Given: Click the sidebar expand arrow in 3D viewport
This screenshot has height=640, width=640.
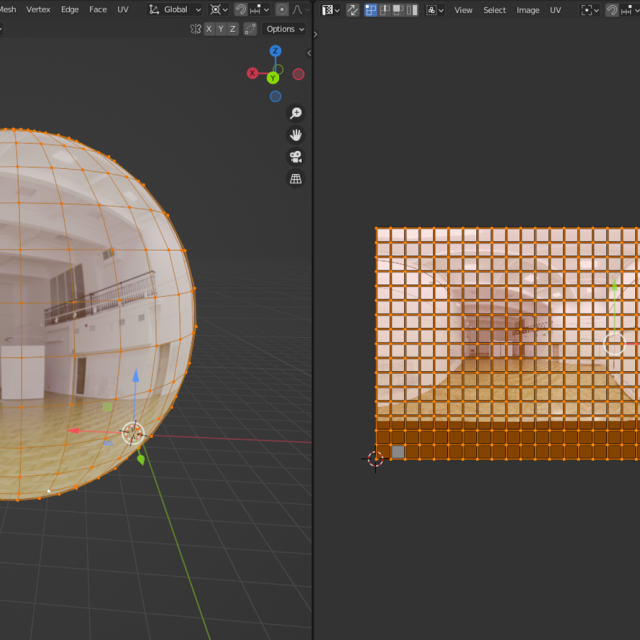Looking at the screenshot, I should (309, 52).
